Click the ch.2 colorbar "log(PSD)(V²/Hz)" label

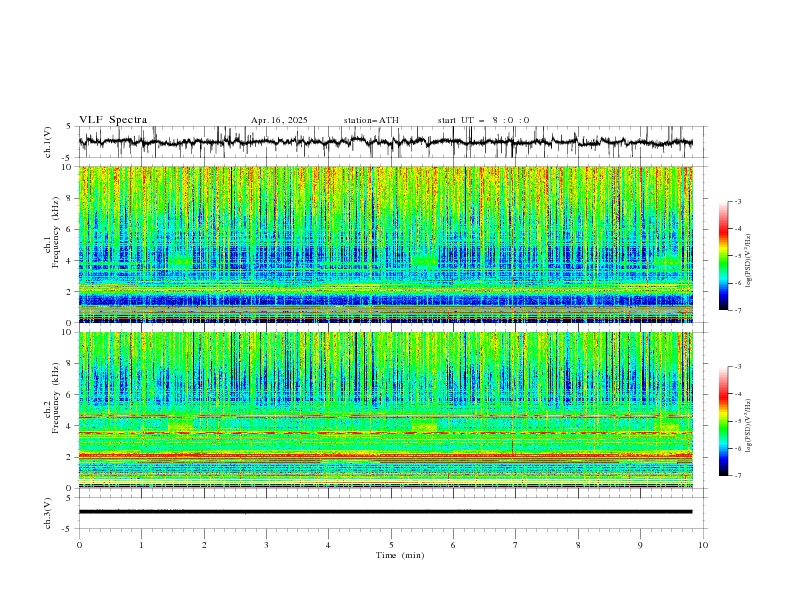(748, 426)
